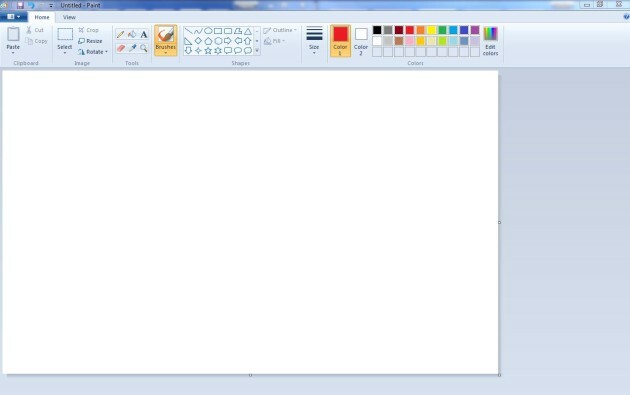Expand the shapes gallery more arrow

click(x=257, y=51)
